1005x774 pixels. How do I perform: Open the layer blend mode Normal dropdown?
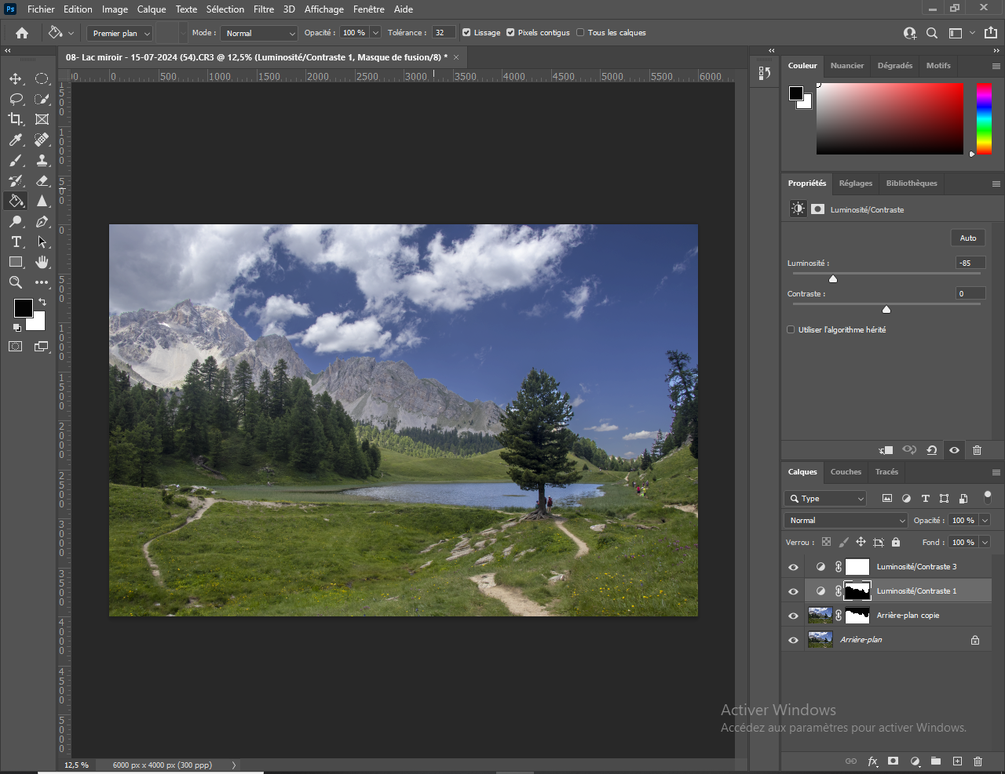pyautogui.click(x=847, y=520)
